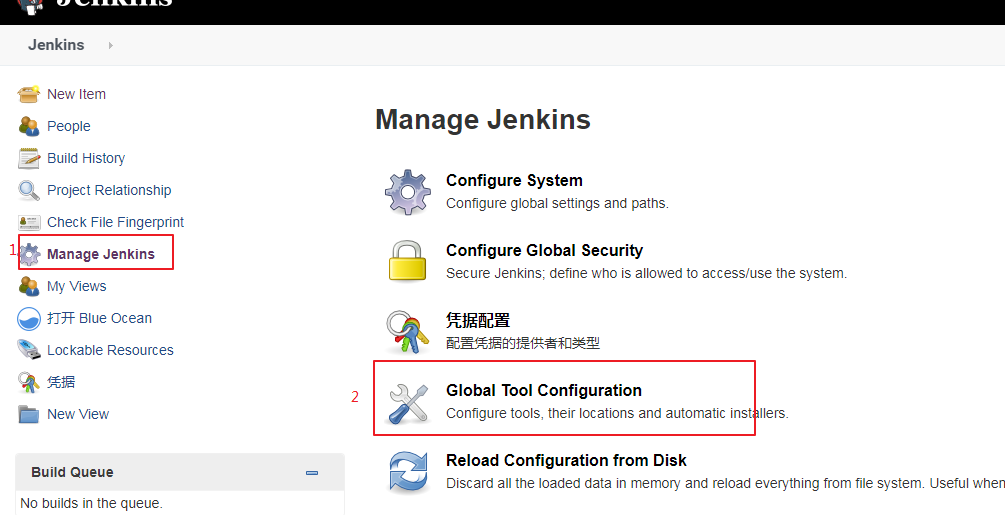
Task: Click the People icon in sidebar
Action: [29, 126]
